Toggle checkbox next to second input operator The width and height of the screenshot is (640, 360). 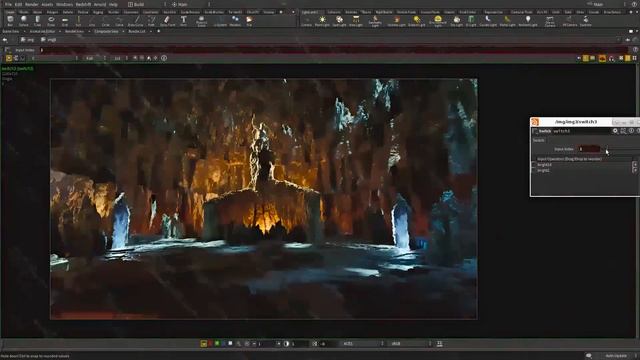tap(534, 170)
